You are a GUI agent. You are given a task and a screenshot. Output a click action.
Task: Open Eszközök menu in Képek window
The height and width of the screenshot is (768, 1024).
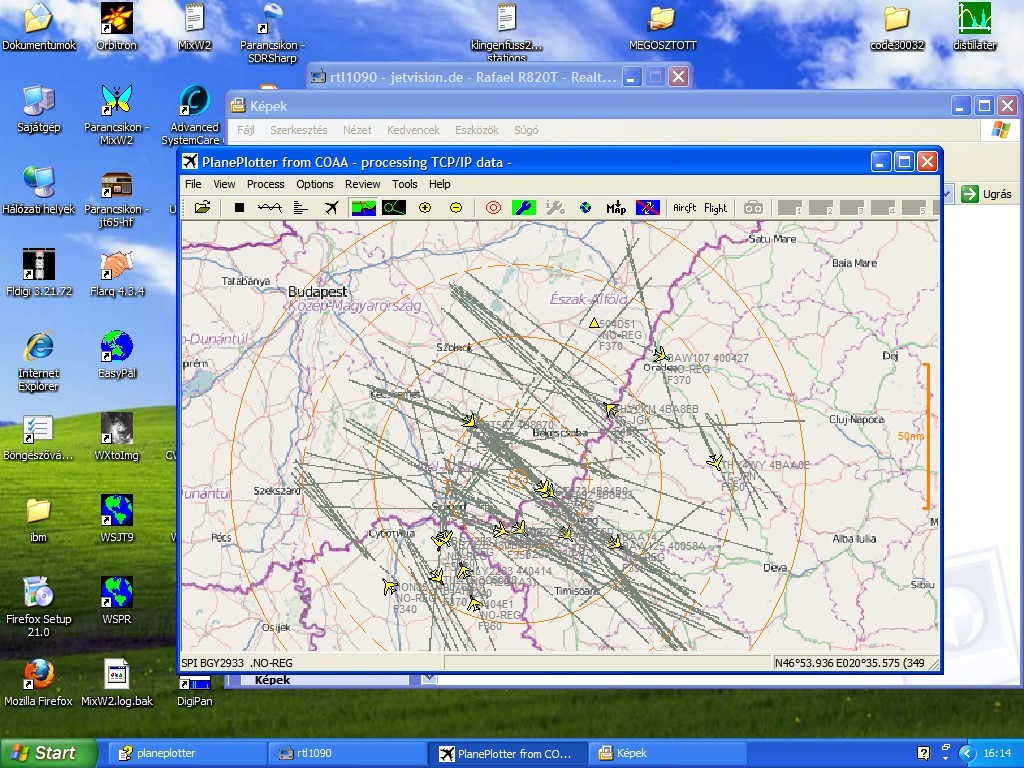[477, 130]
